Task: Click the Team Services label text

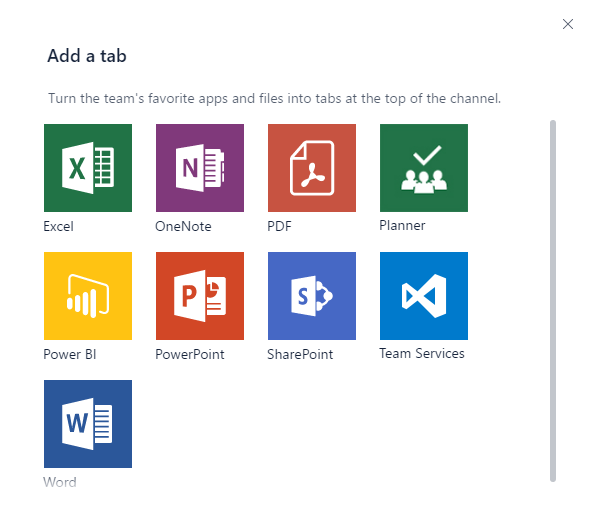Action: (422, 353)
